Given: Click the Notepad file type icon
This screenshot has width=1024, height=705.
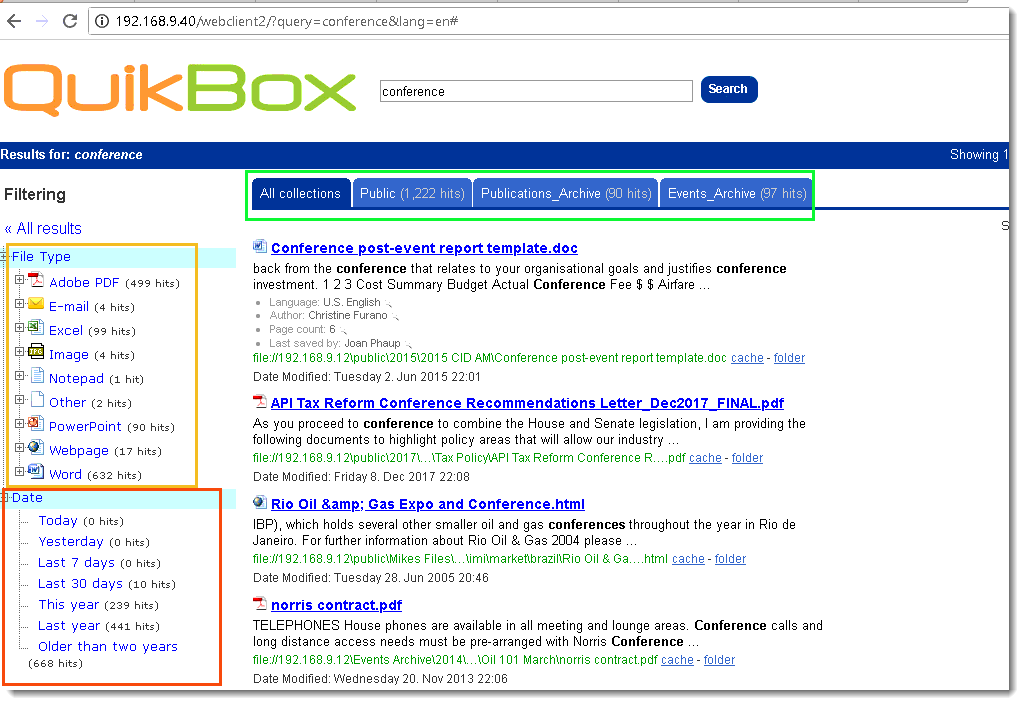Looking at the screenshot, I should click(36, 377).
